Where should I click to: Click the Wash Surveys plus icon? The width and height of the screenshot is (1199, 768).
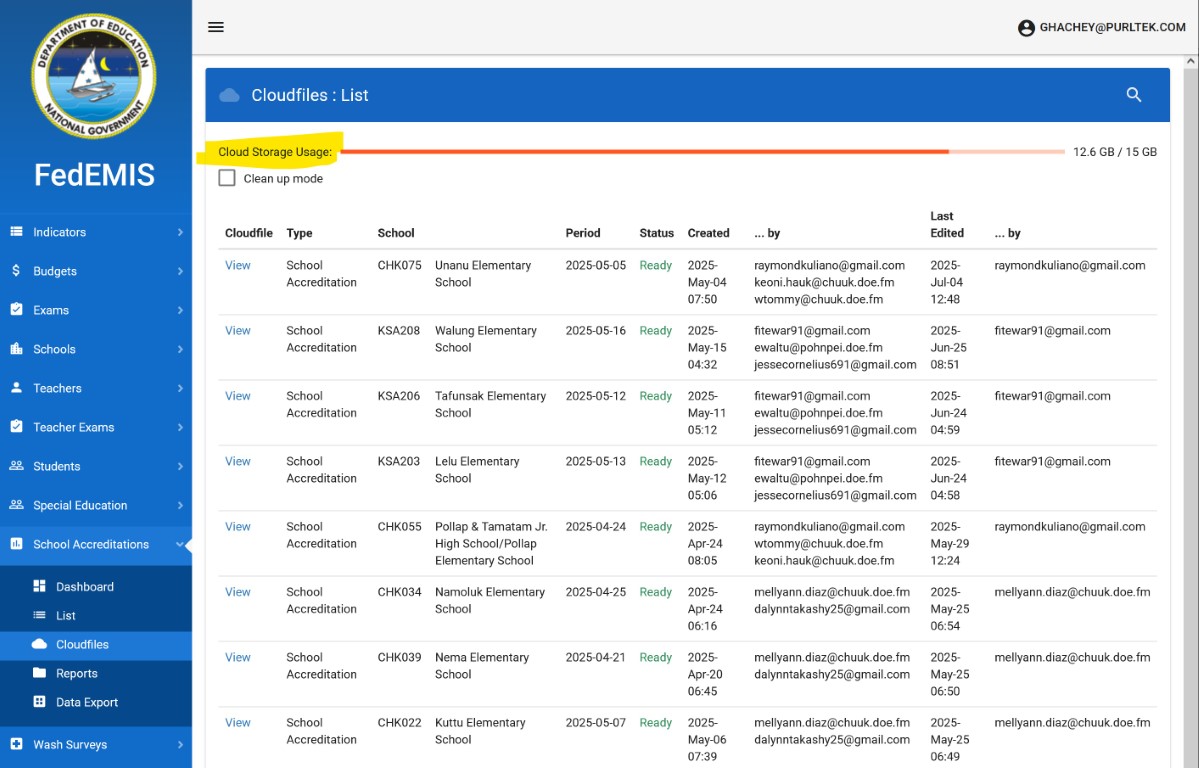16,745
